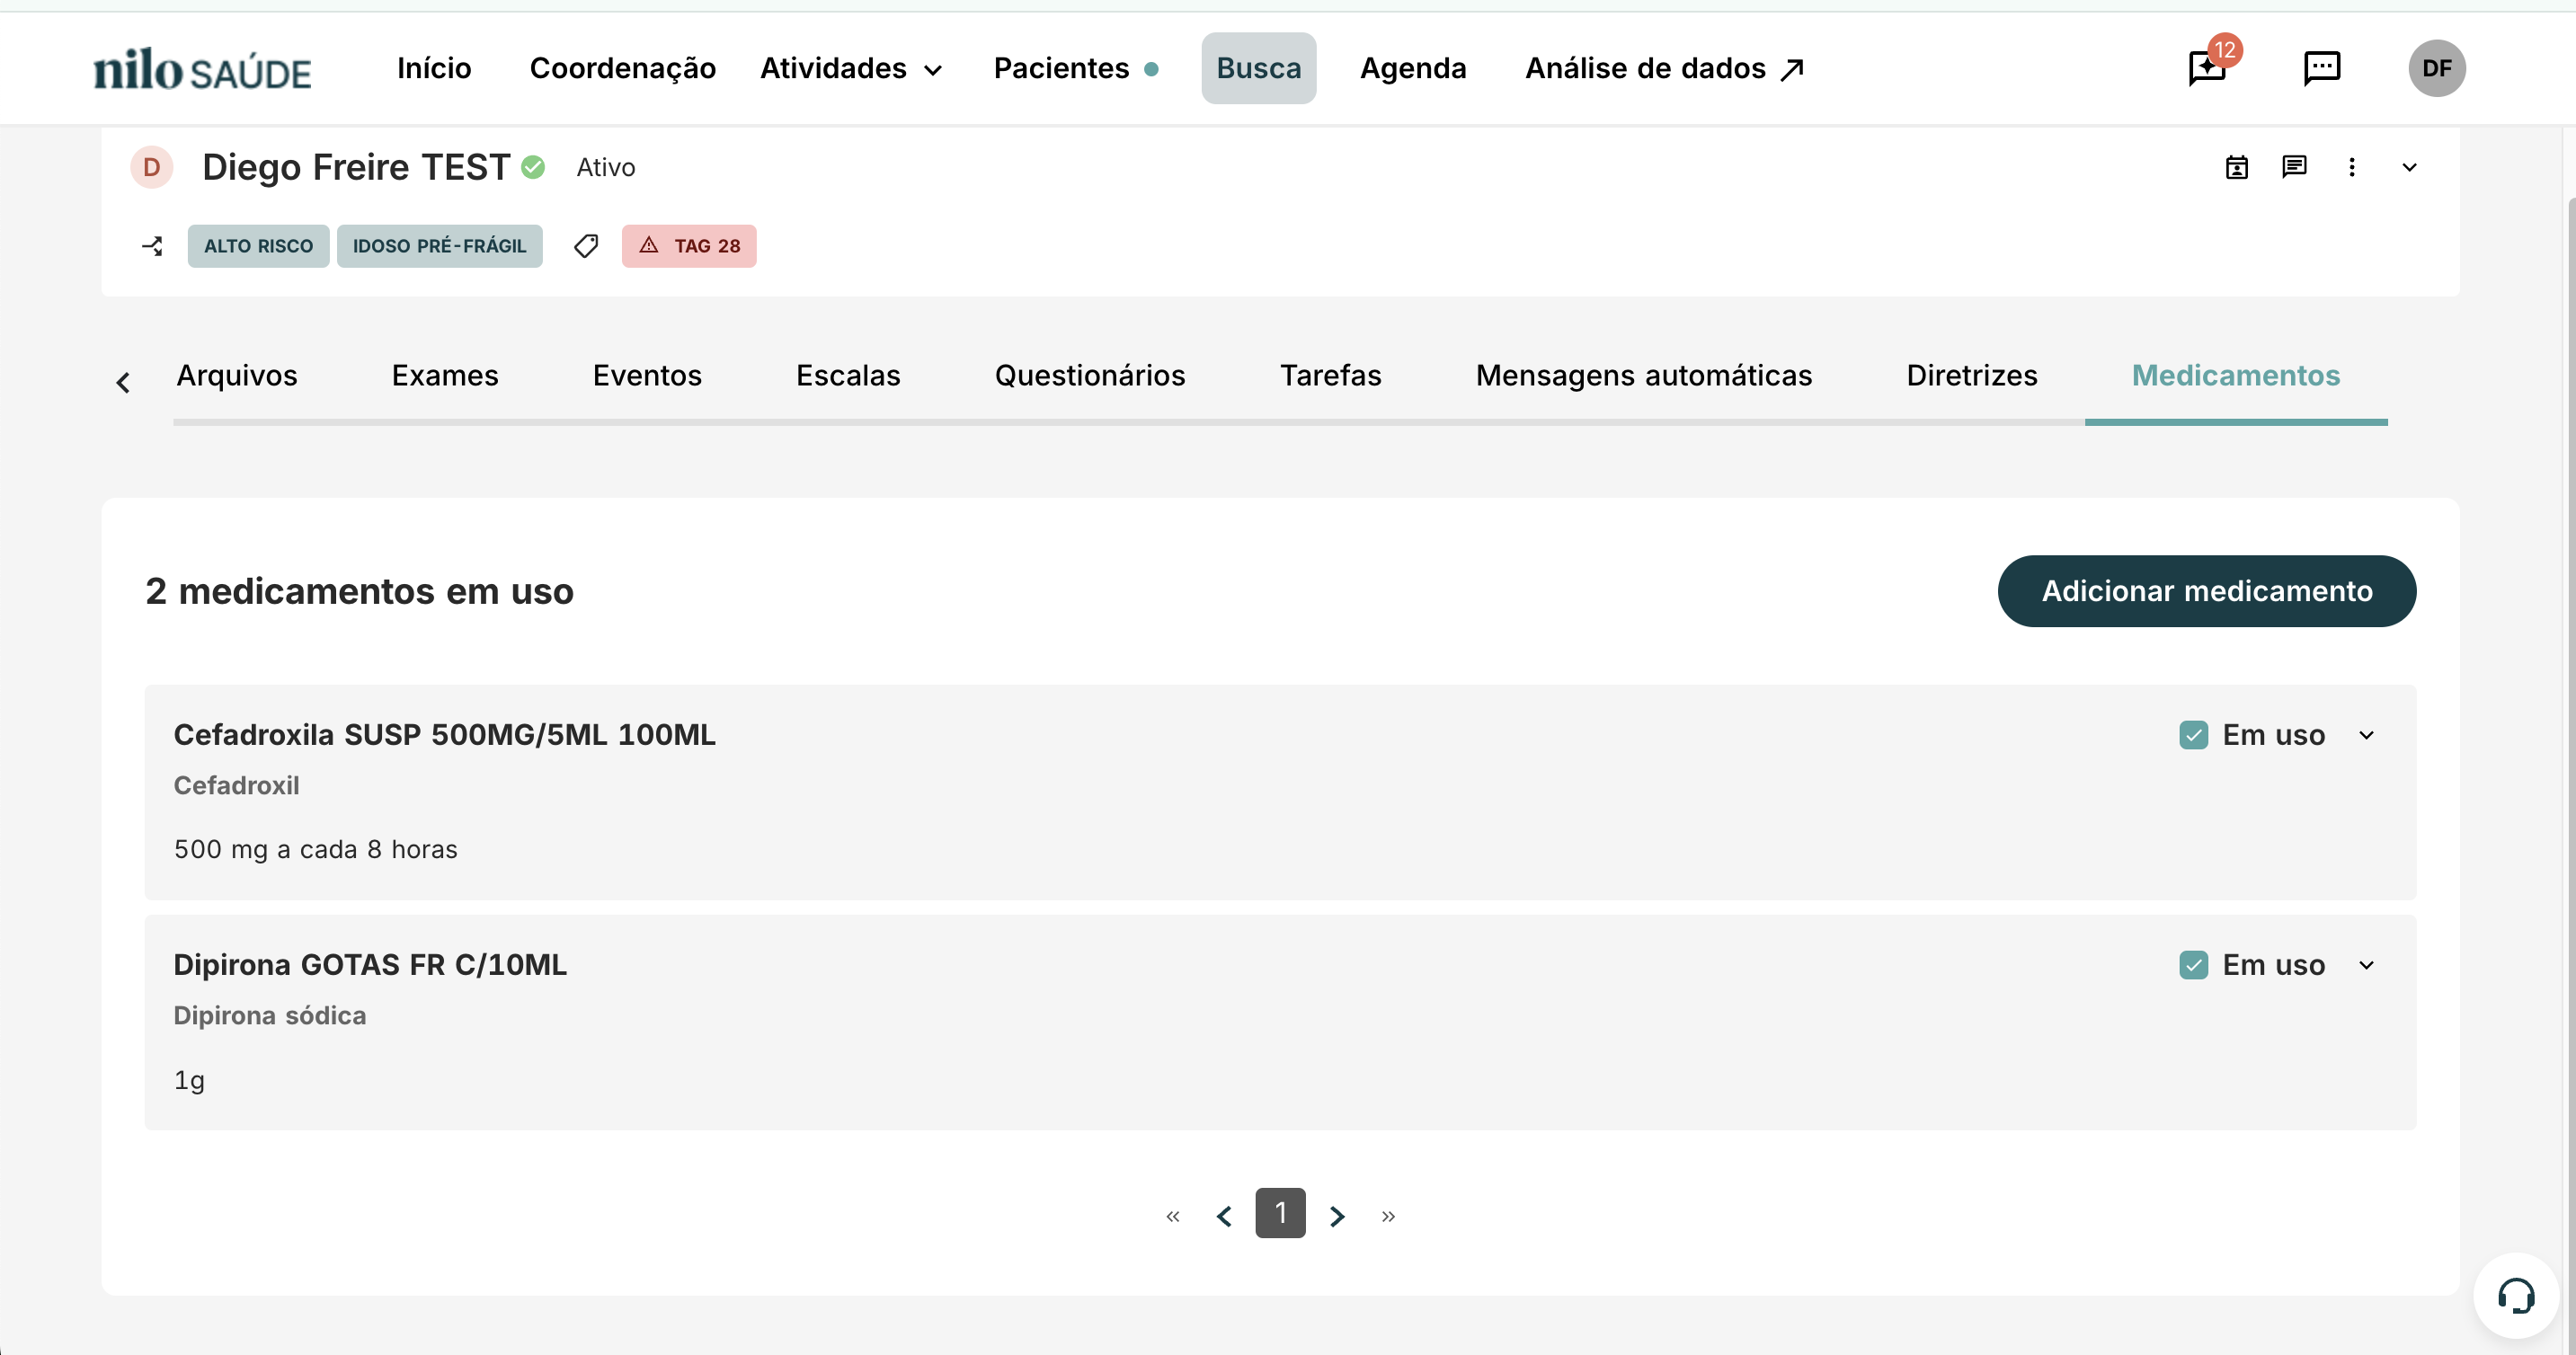Open the three-dot options menu for Diego Freire
The width and height of the screenshot is (2576, 1355).
[2352, 167]
